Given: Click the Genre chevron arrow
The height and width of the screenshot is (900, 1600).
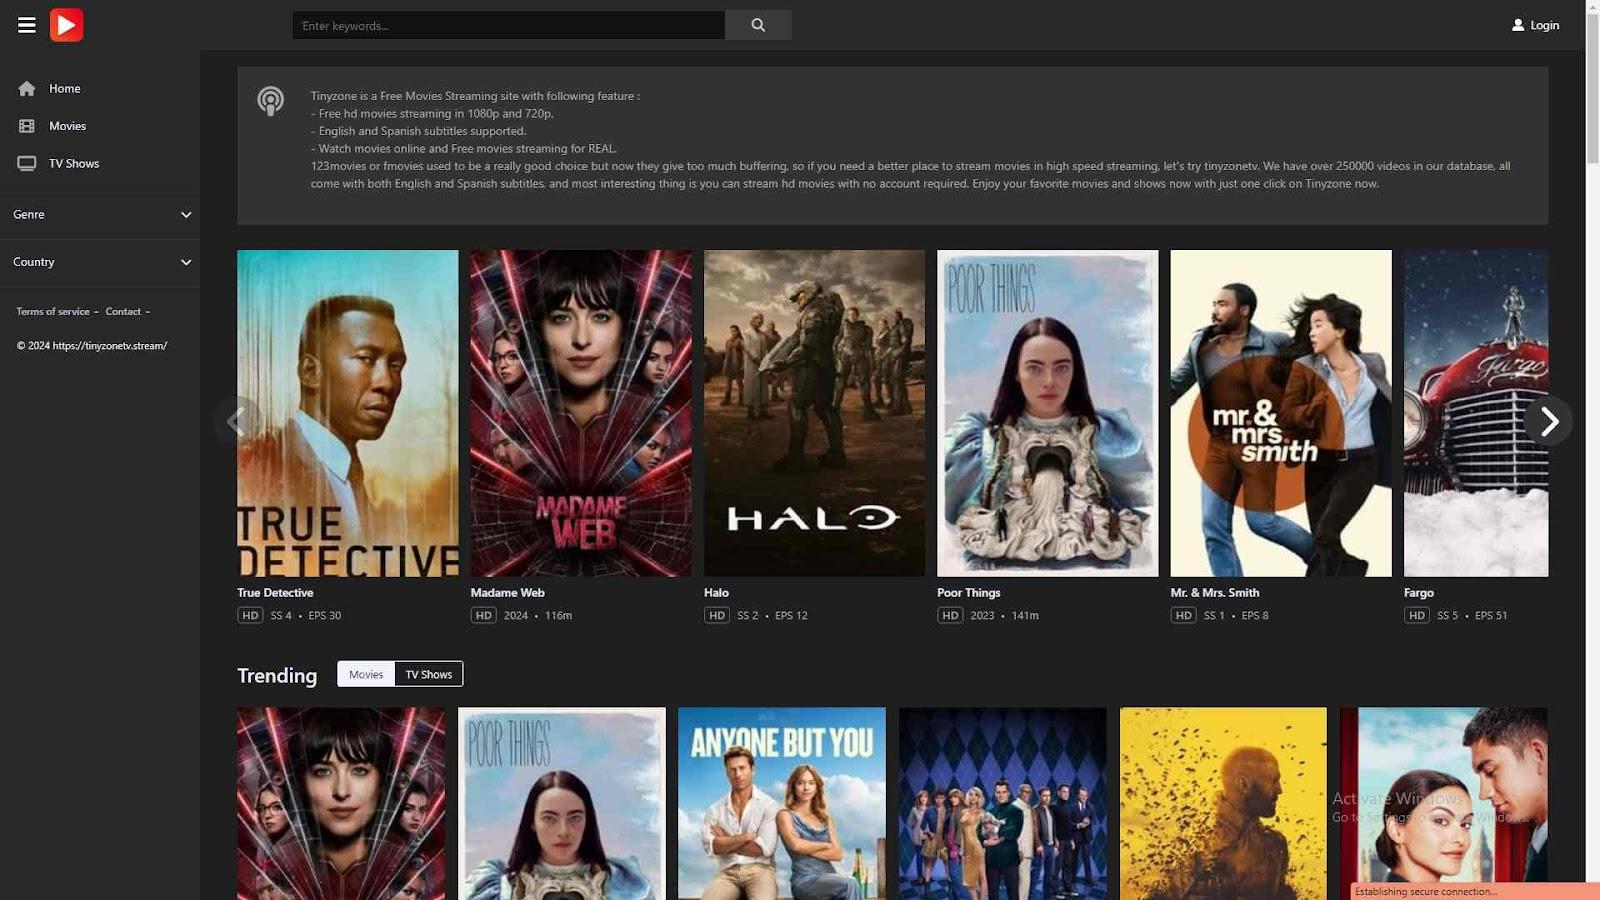Looking at the screenshot, I should click(186, 215).
